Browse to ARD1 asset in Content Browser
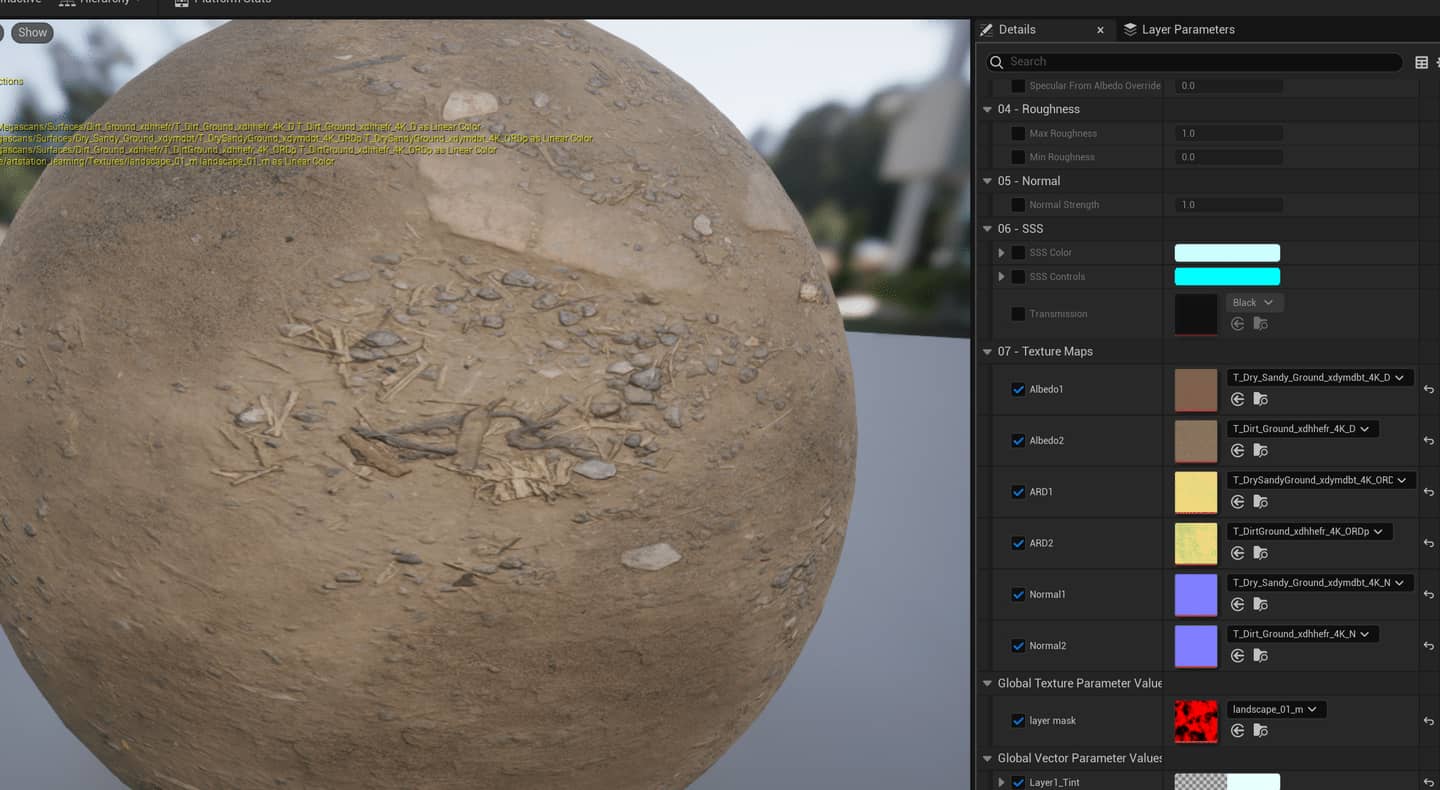1440x790 pixels. tap(1260, 502)
